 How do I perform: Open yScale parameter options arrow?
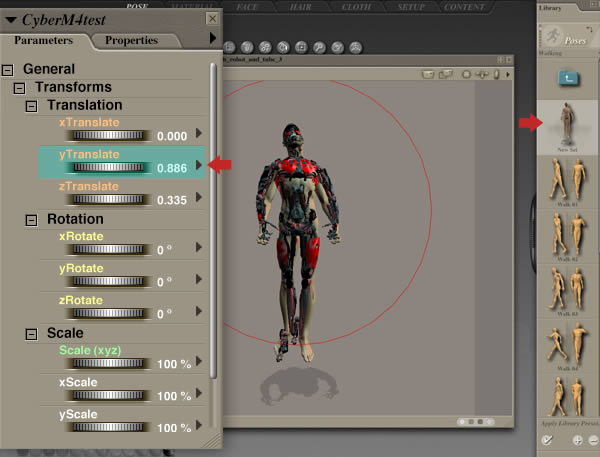tap(199, 425)
